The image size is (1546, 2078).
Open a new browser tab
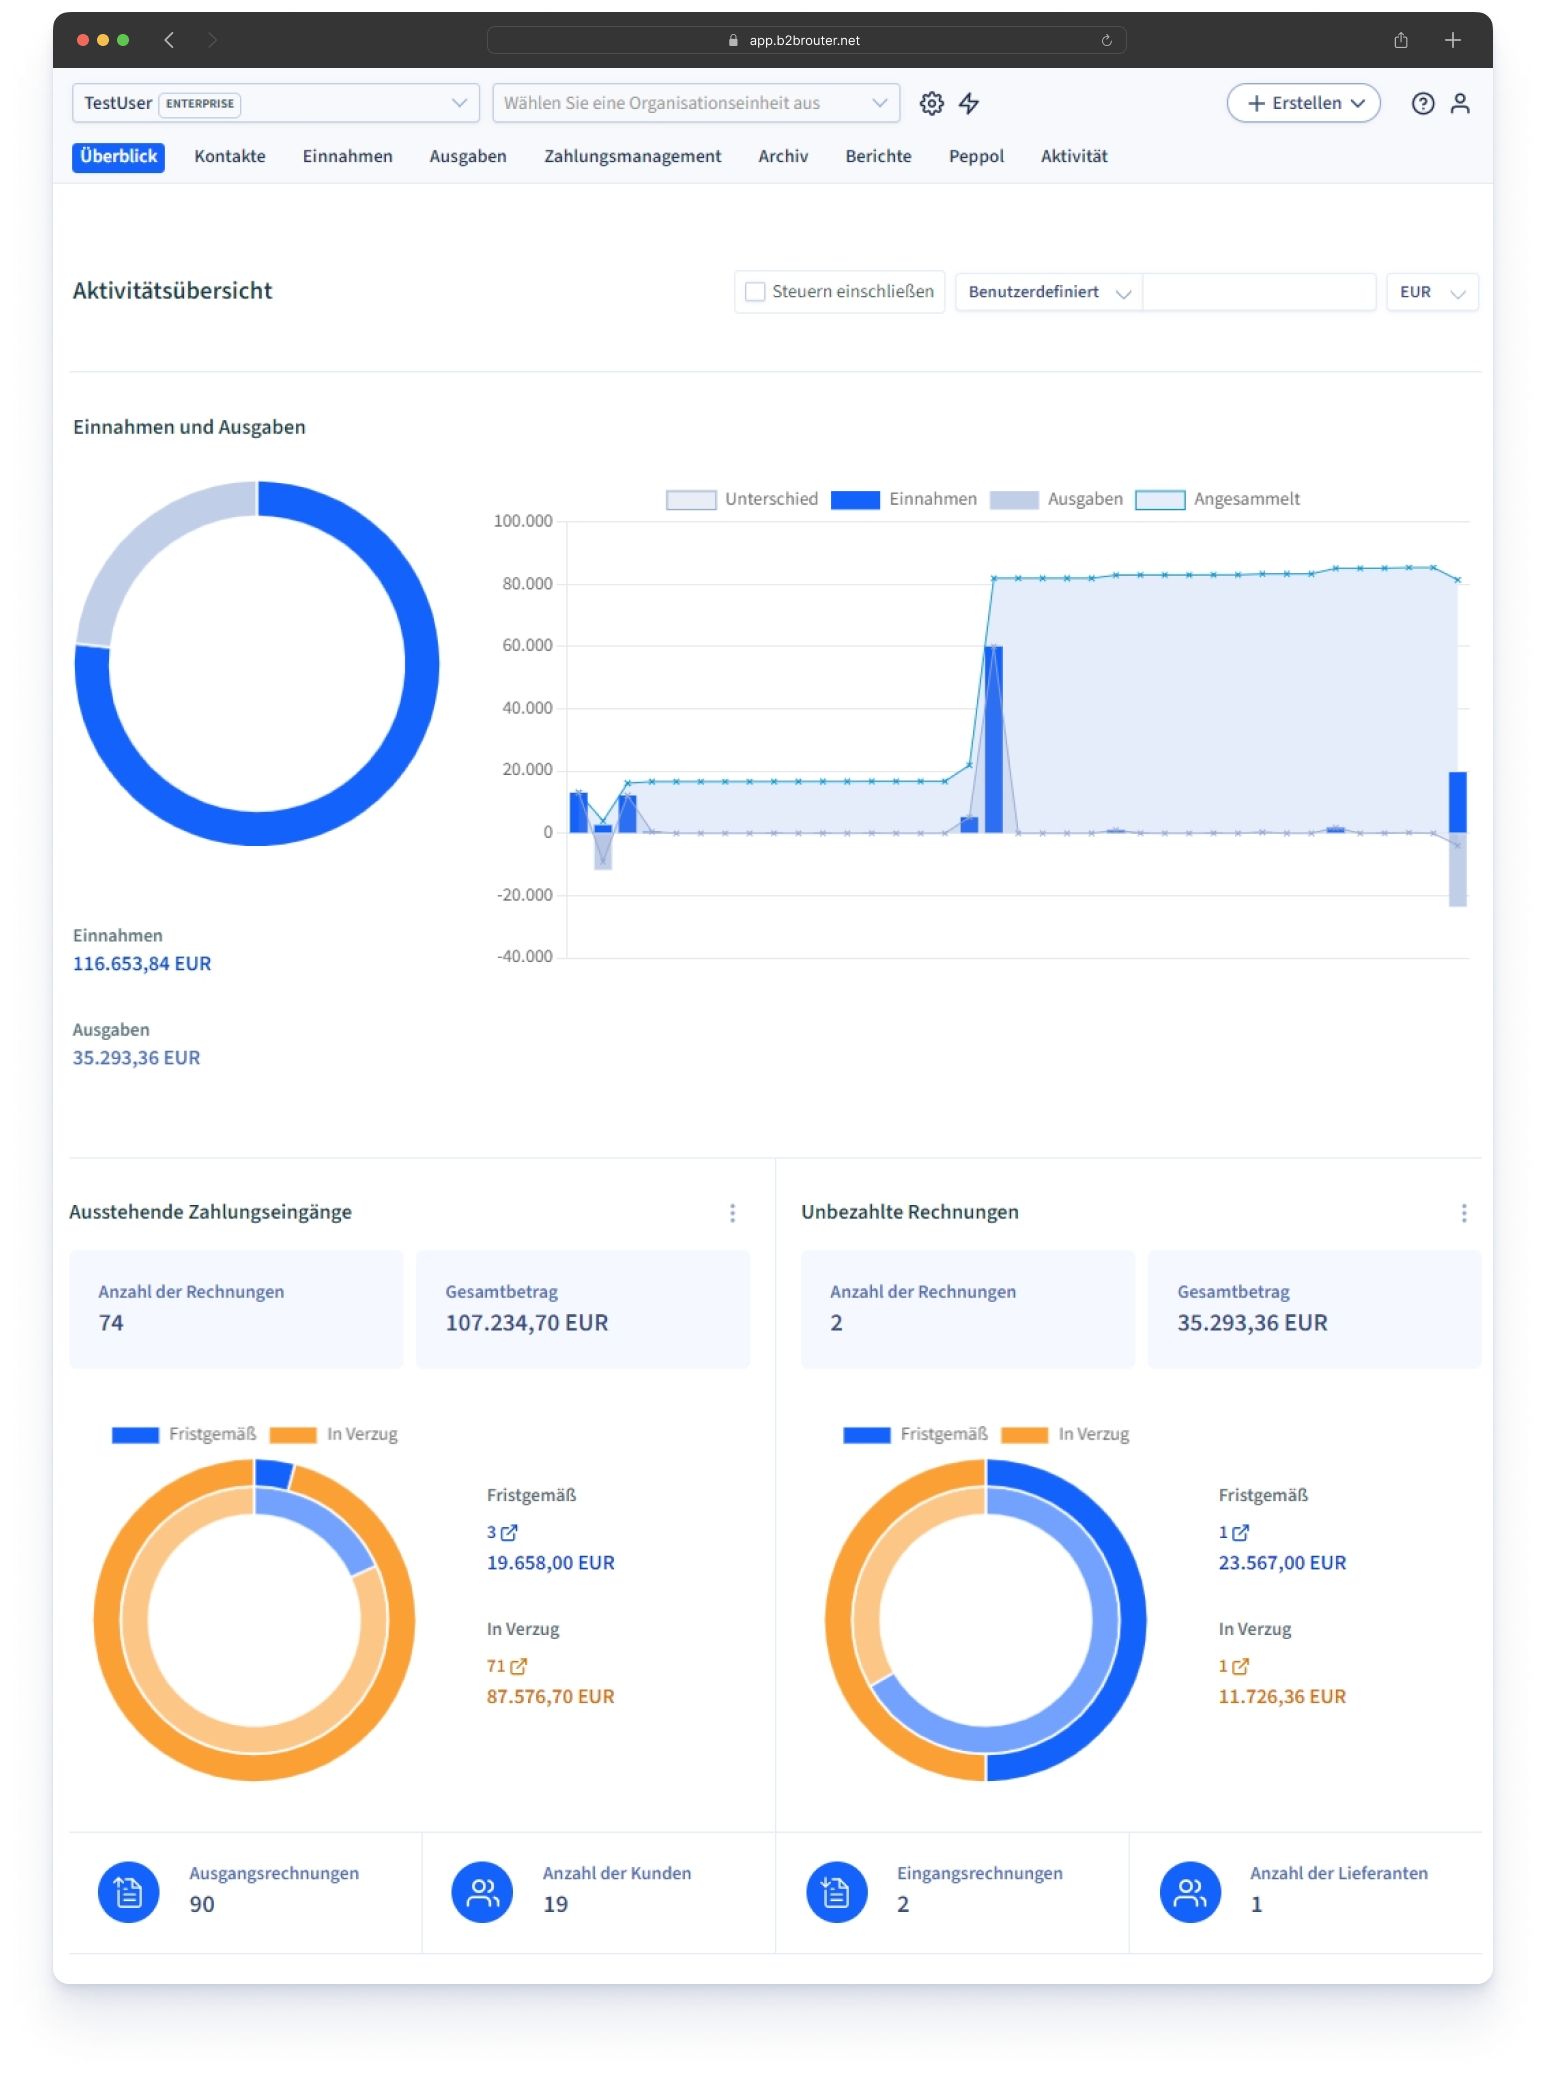point(1453,40)
